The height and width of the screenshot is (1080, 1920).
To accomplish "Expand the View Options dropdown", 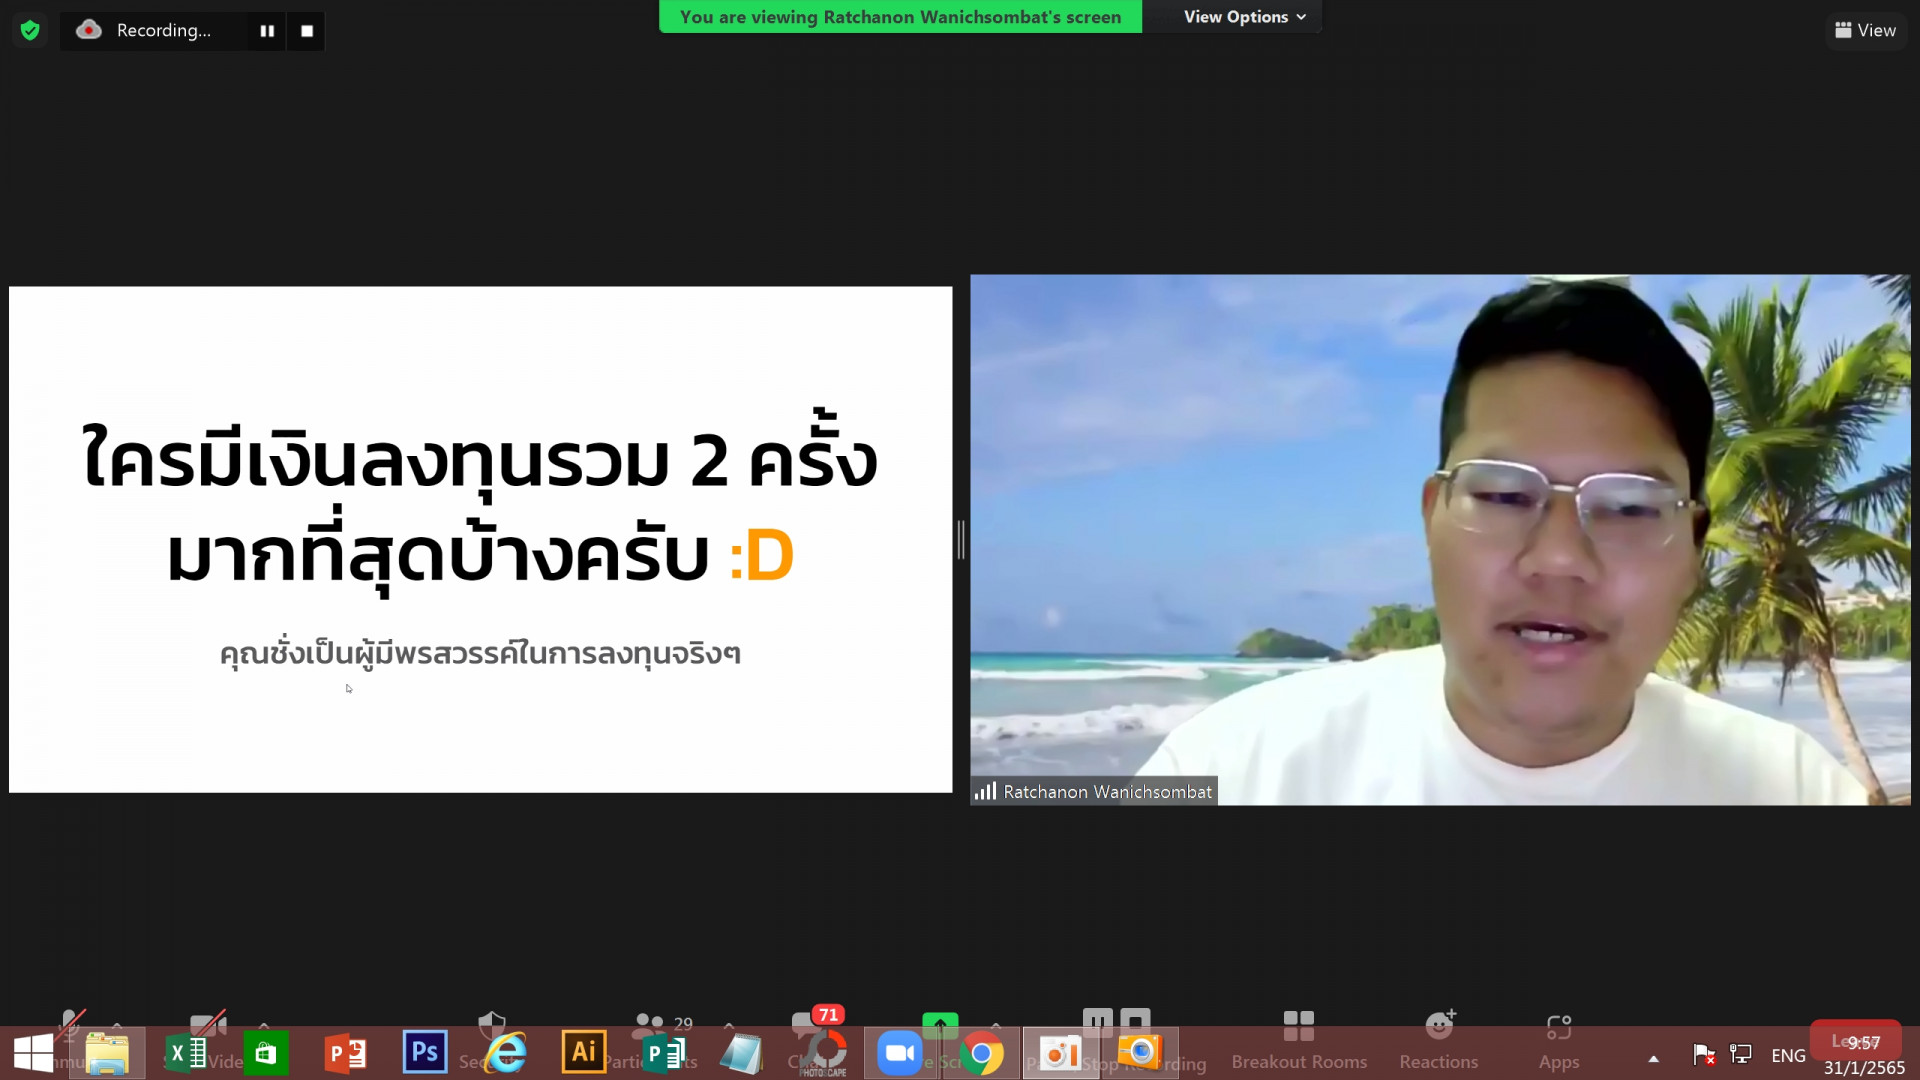I will [1244, 17].
